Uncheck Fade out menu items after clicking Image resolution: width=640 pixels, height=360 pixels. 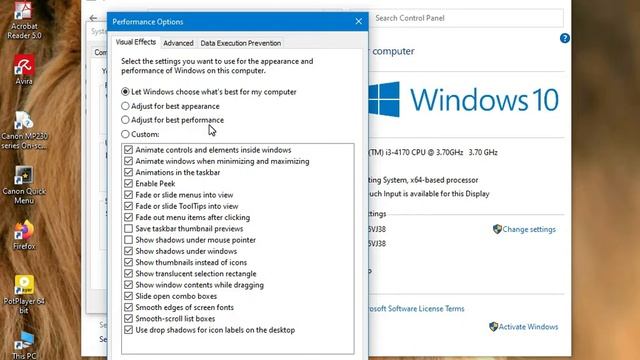coord(129,217)
